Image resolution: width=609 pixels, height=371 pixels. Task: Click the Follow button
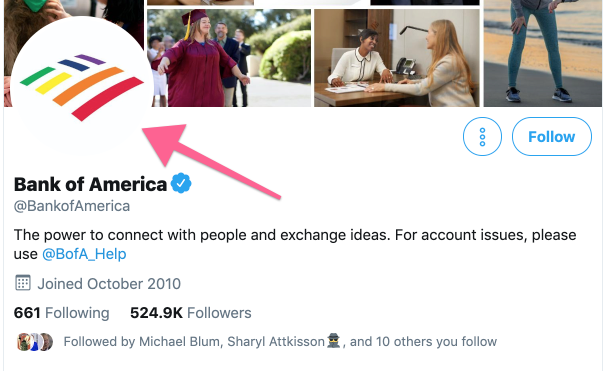pos(552,136)
